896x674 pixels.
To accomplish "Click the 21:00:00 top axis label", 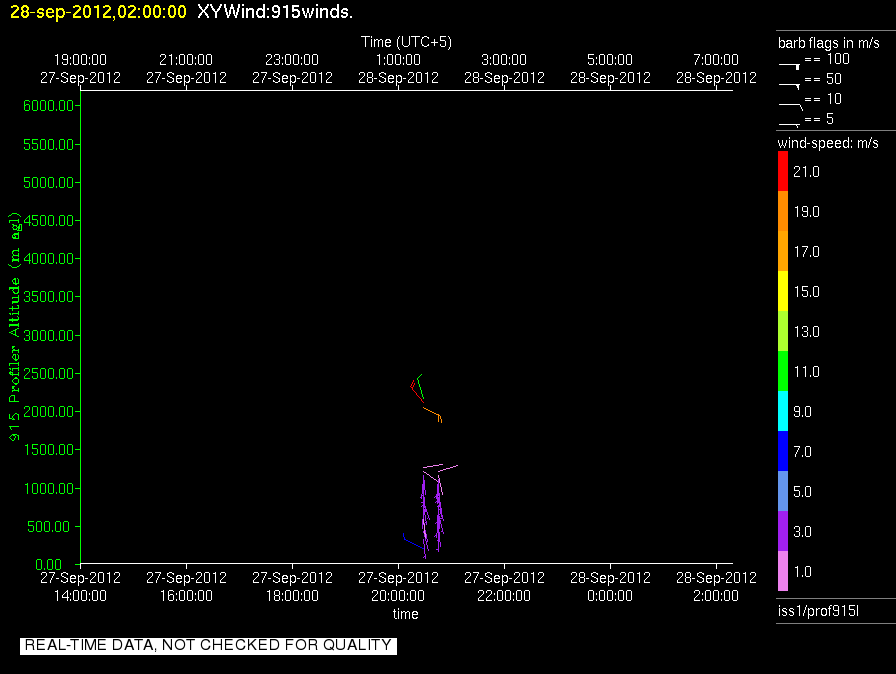I will 186,59.
